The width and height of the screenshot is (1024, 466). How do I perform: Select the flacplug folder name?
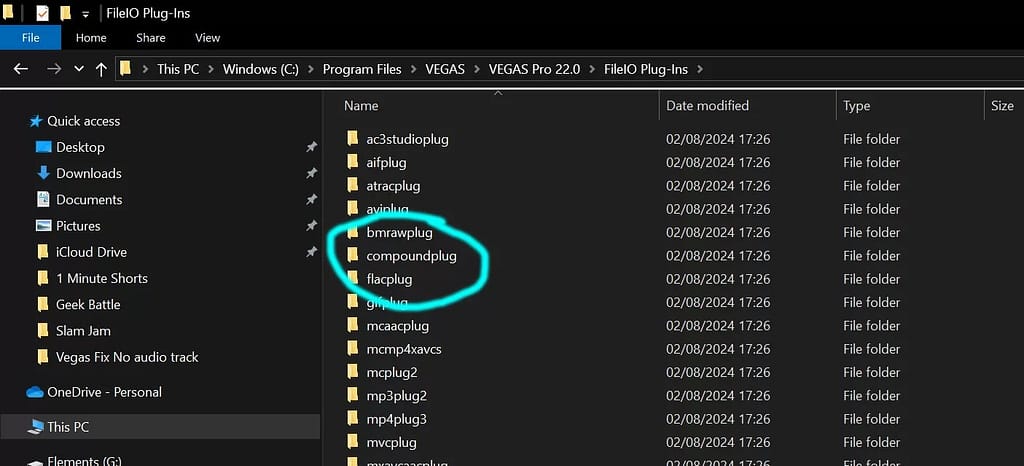click(389, 279)
